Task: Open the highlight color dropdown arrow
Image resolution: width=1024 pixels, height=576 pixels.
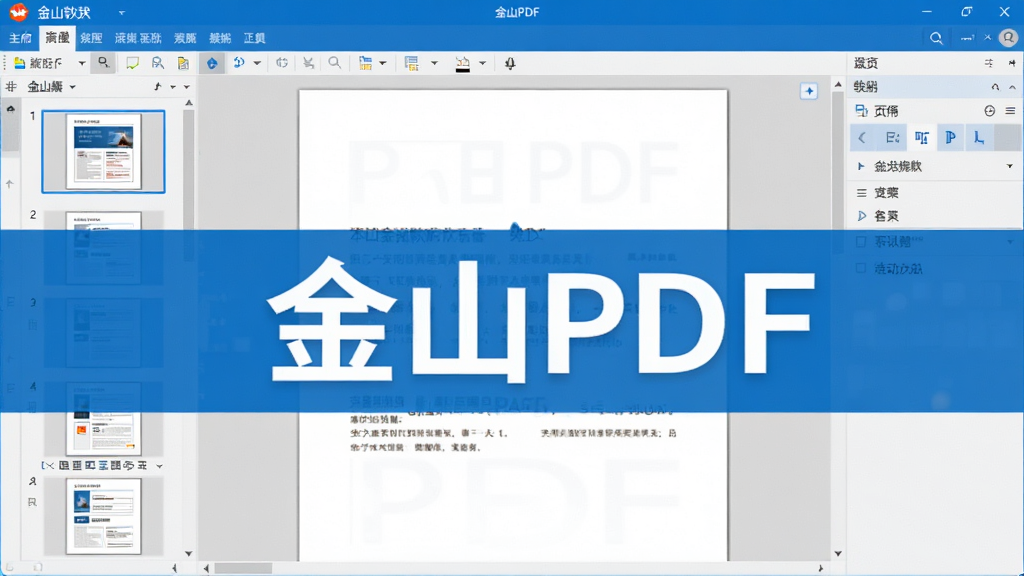Action: click(x=482, y=63)
